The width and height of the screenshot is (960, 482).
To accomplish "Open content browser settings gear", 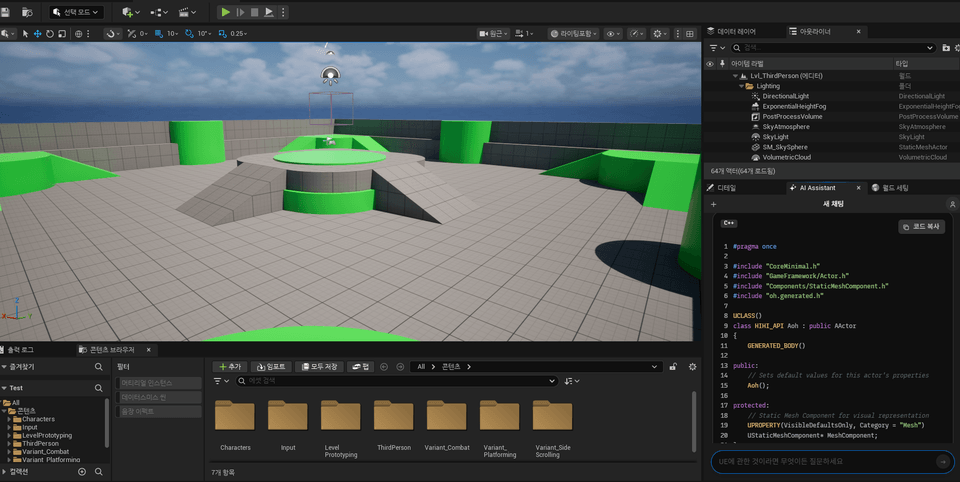I will (x=692, y=367).
